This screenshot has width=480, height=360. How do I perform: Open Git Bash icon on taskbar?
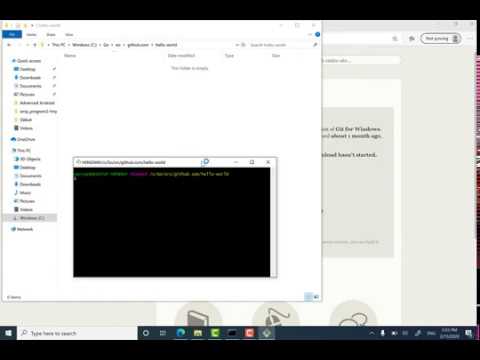266,333
